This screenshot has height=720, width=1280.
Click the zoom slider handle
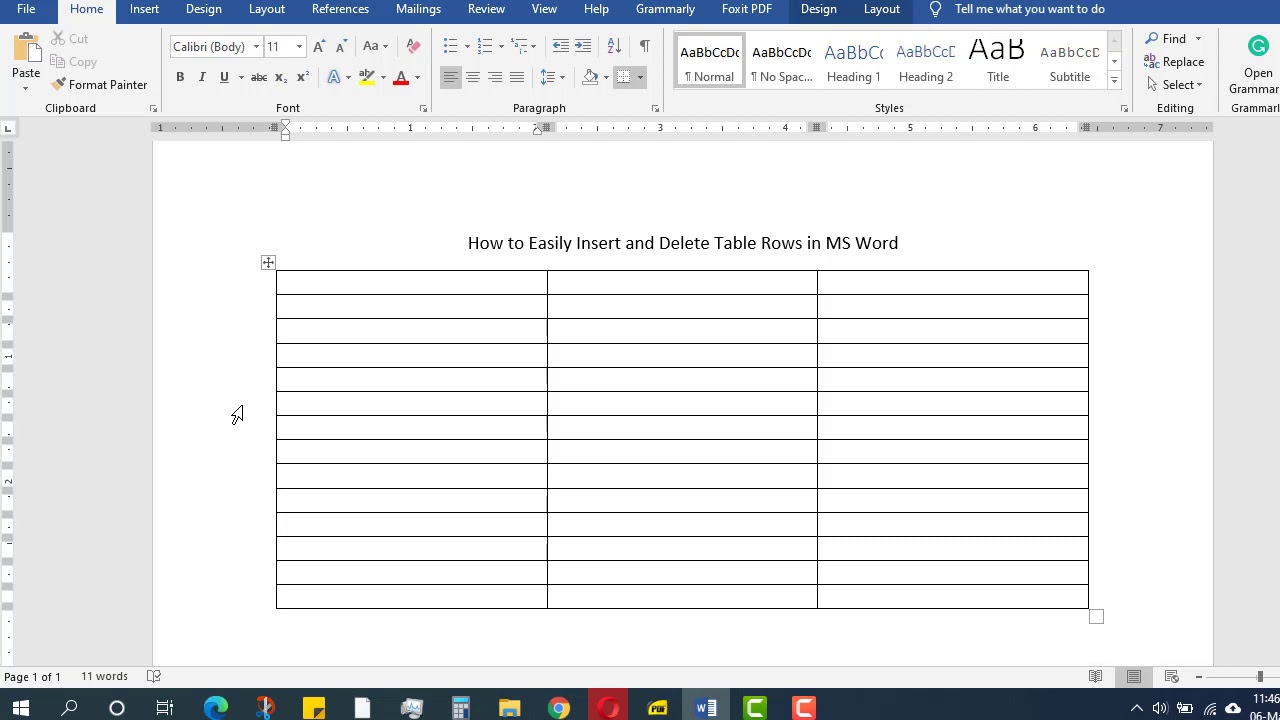point(1260,677)
